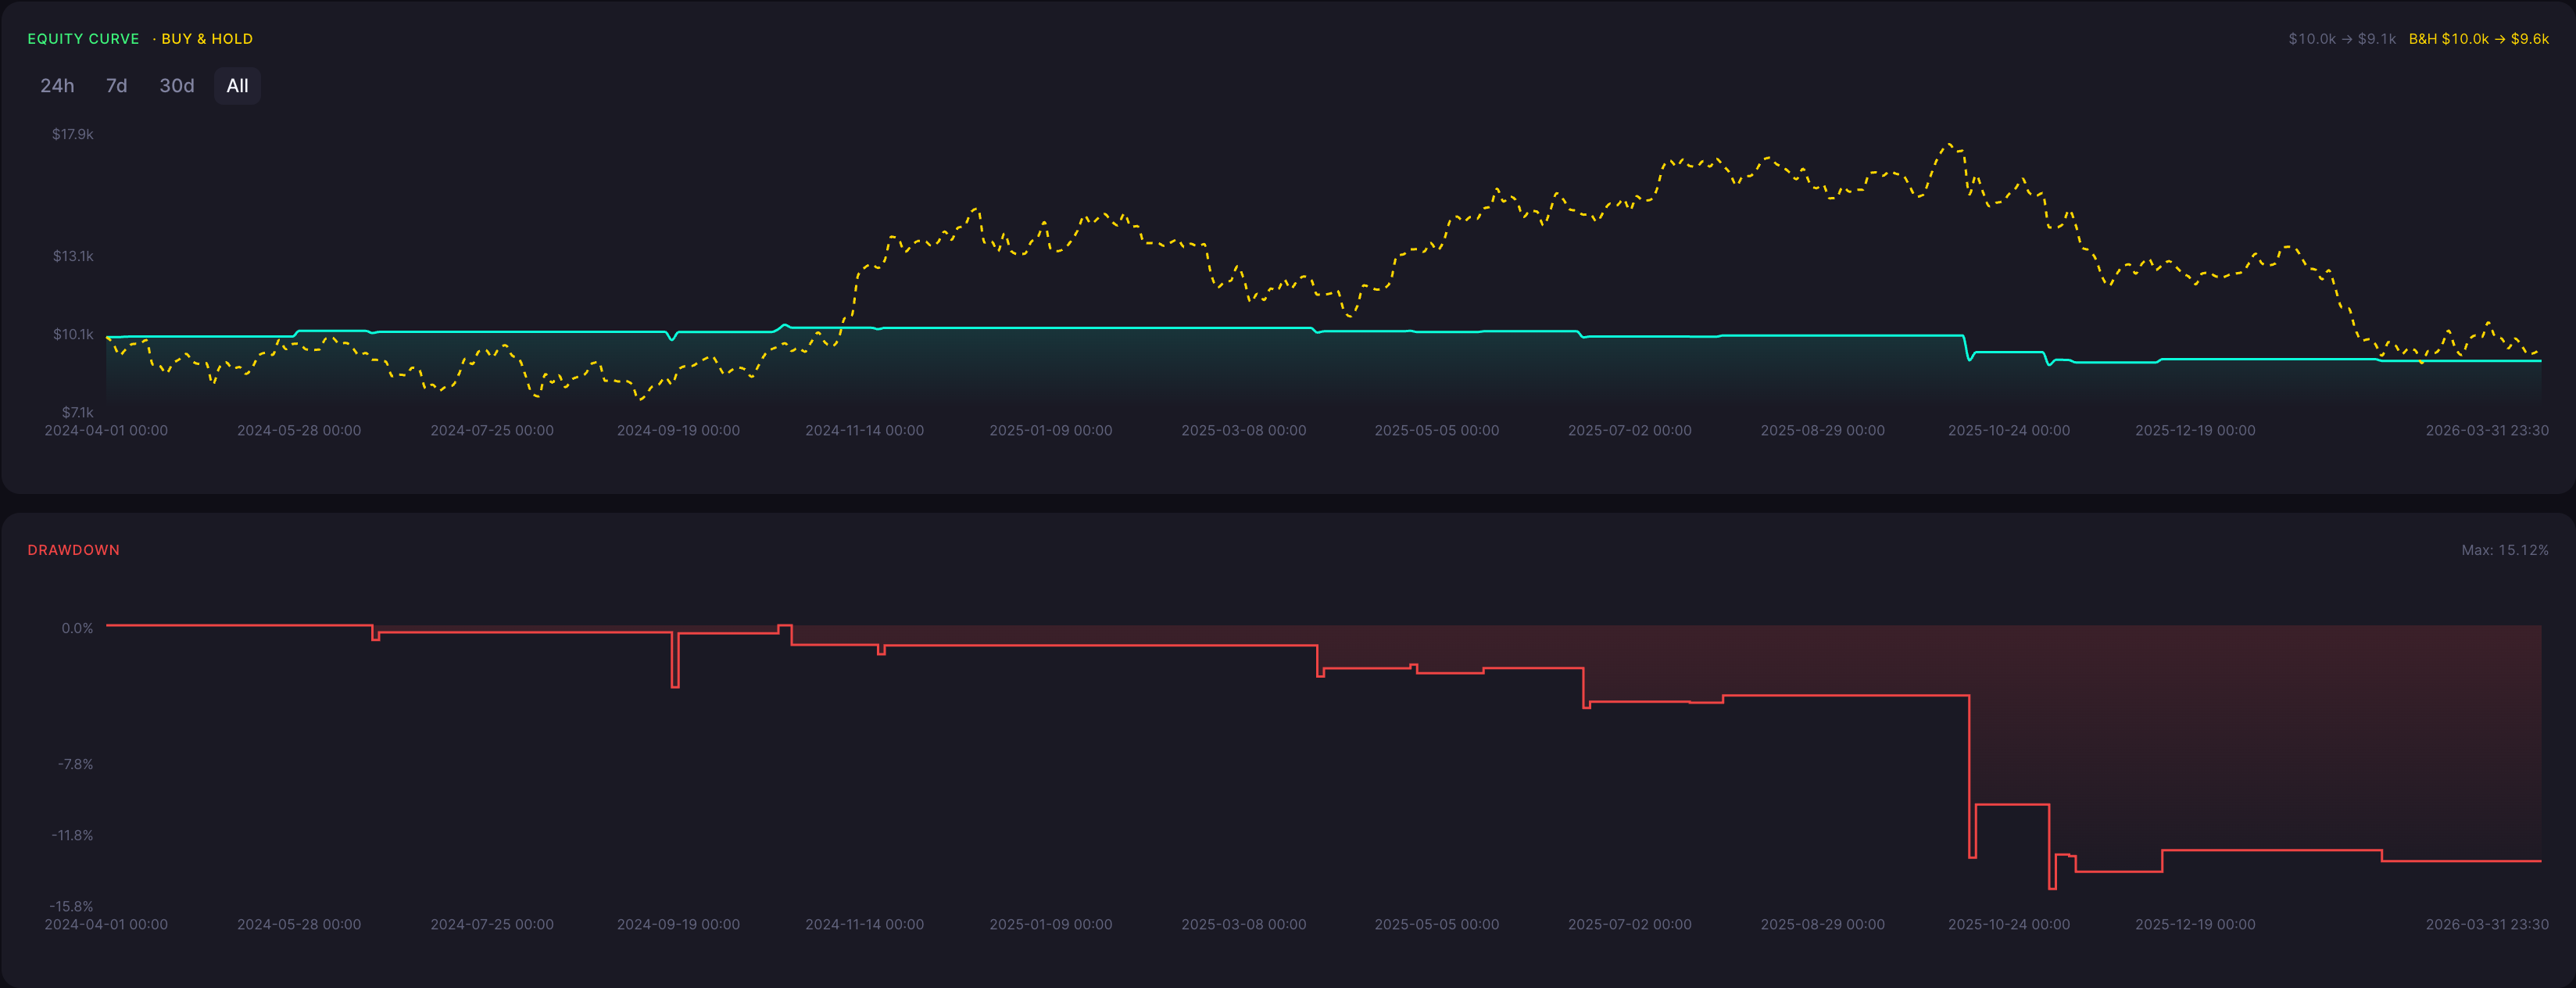
Task: Choose the 30d time range
Action: pyautogui.click(x=177, y=86)
